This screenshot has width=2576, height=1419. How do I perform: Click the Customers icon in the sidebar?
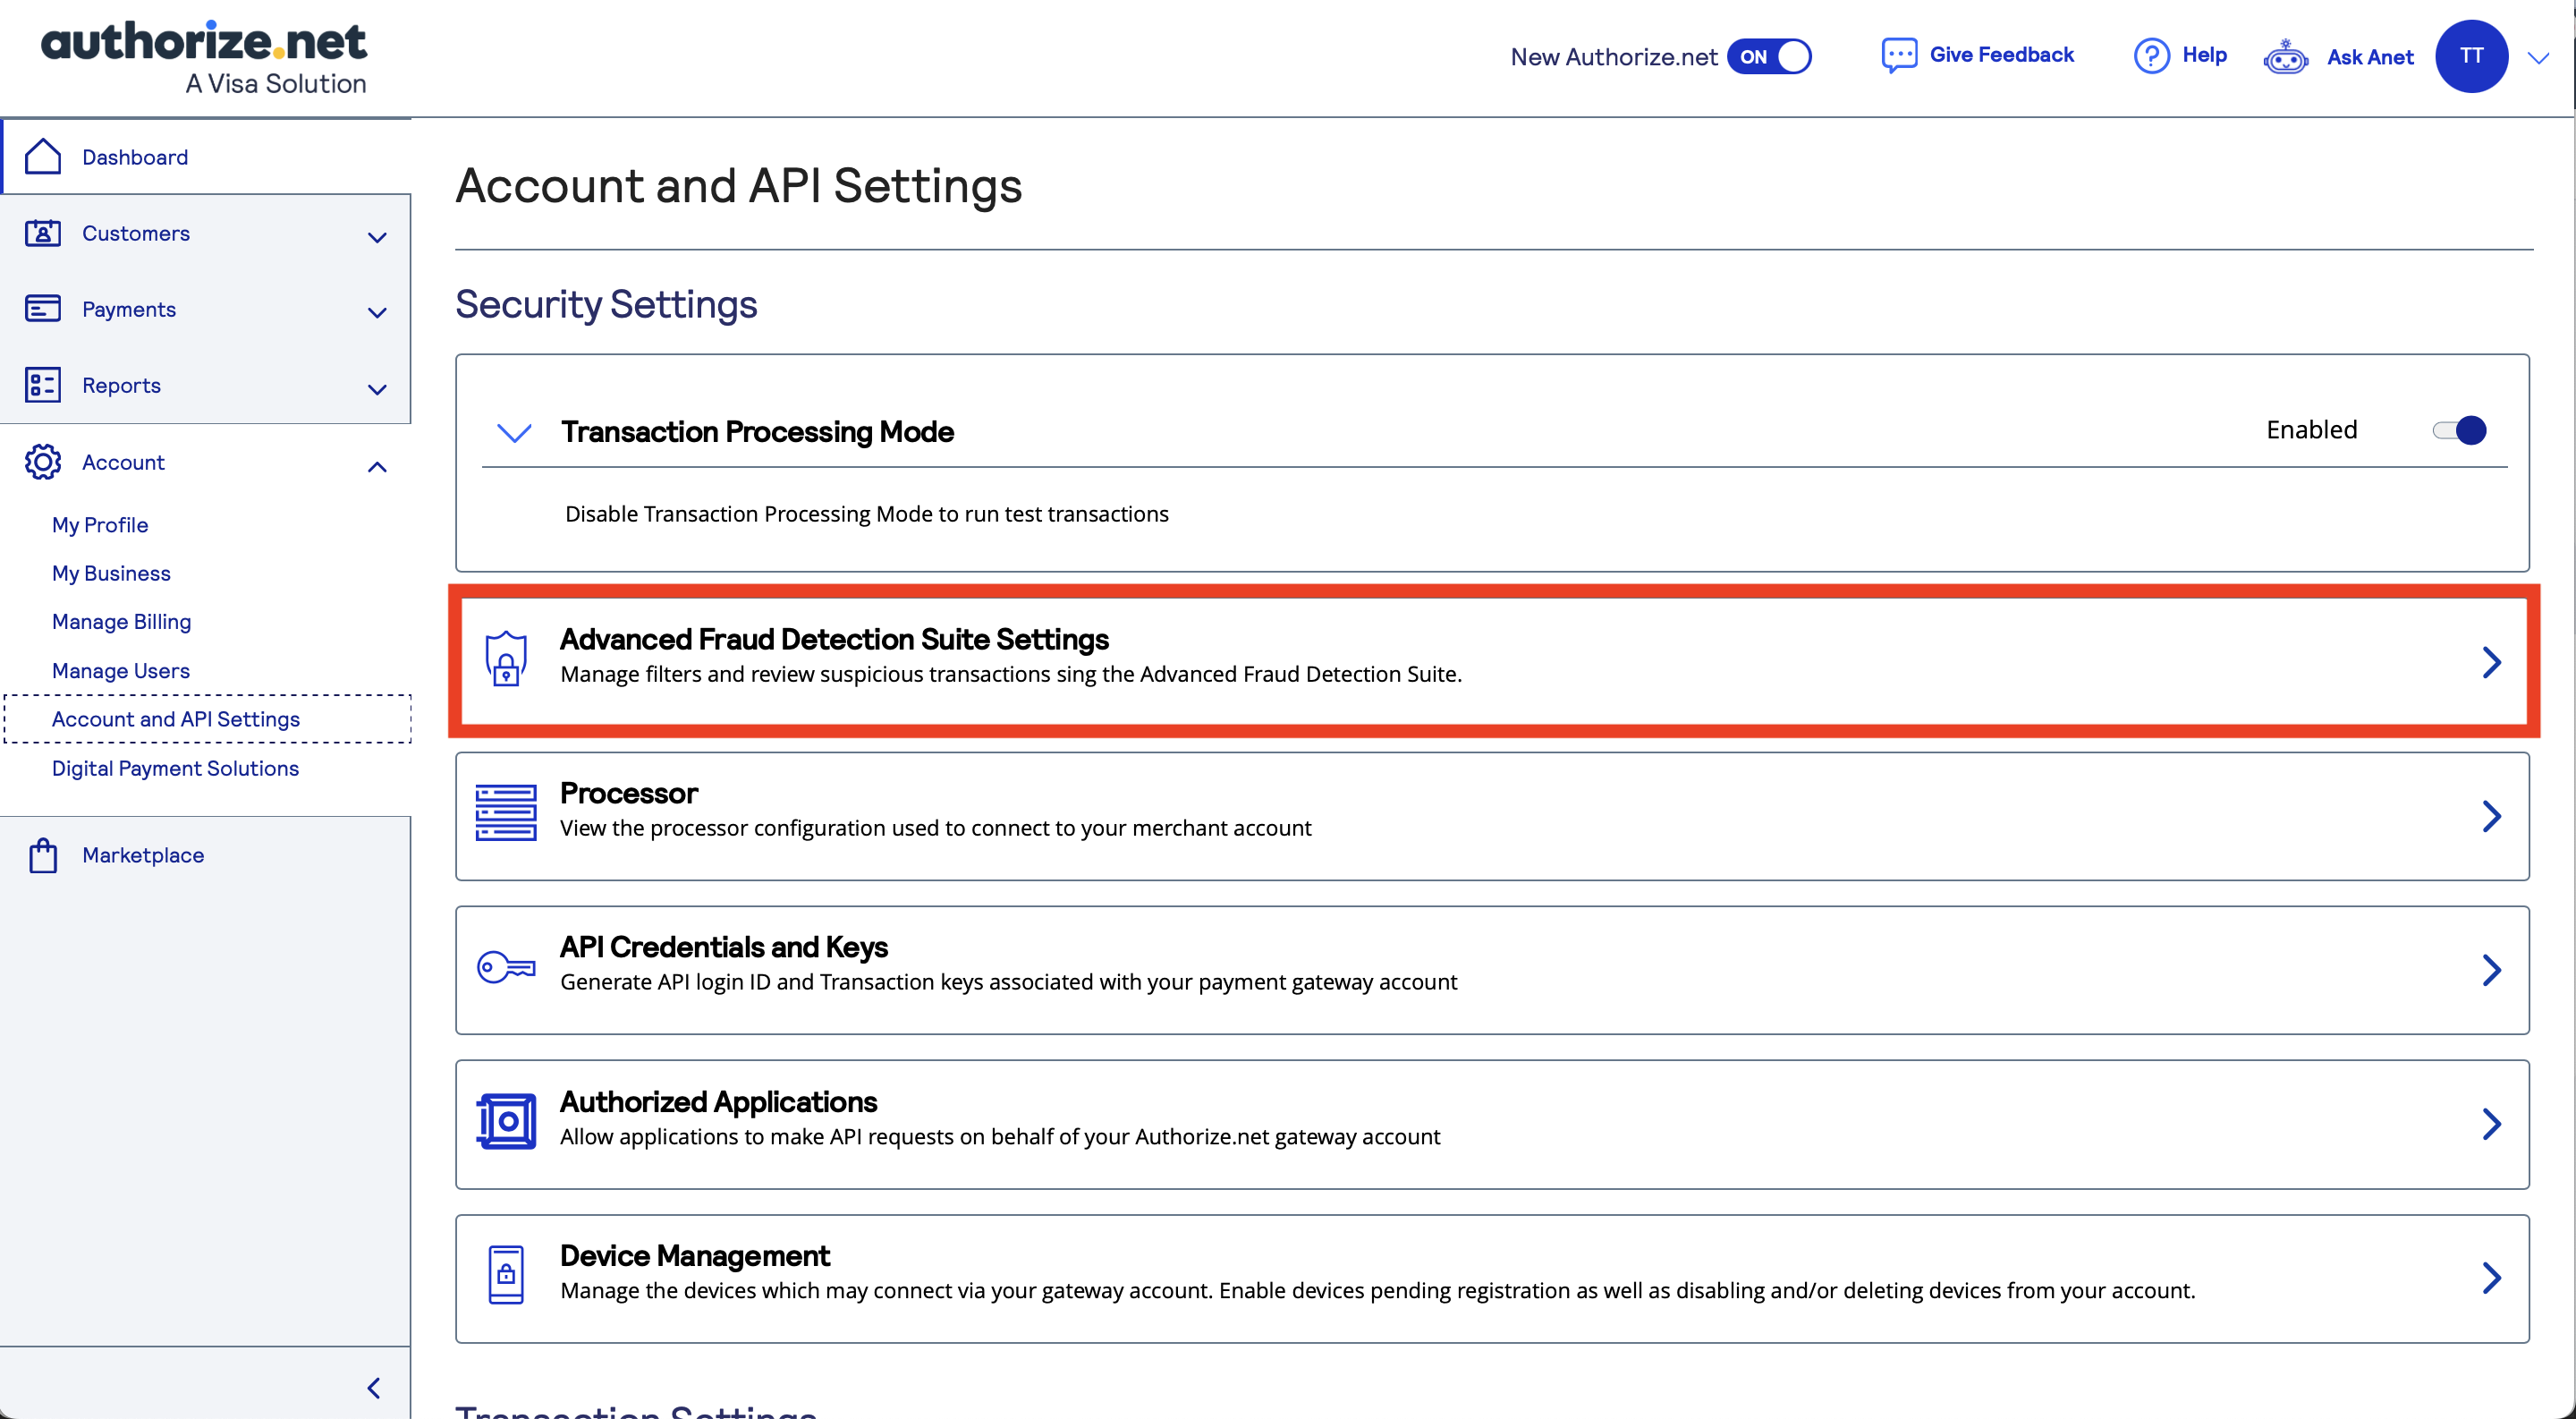42,233
